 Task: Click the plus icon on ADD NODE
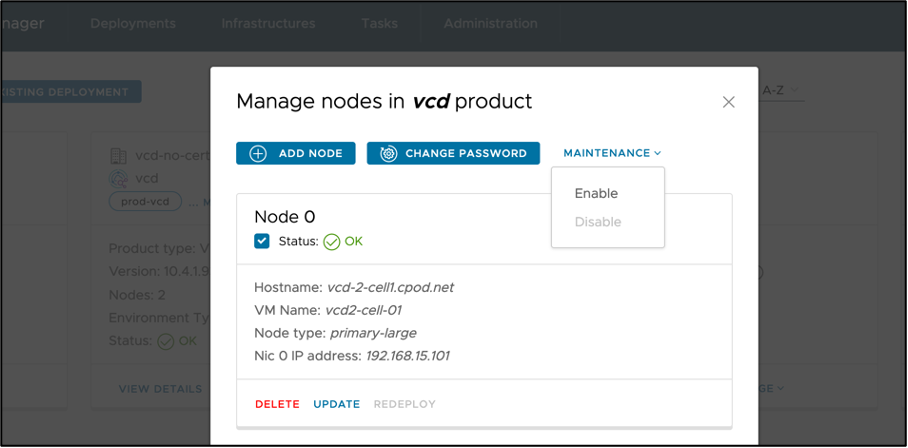coord(258,153)
